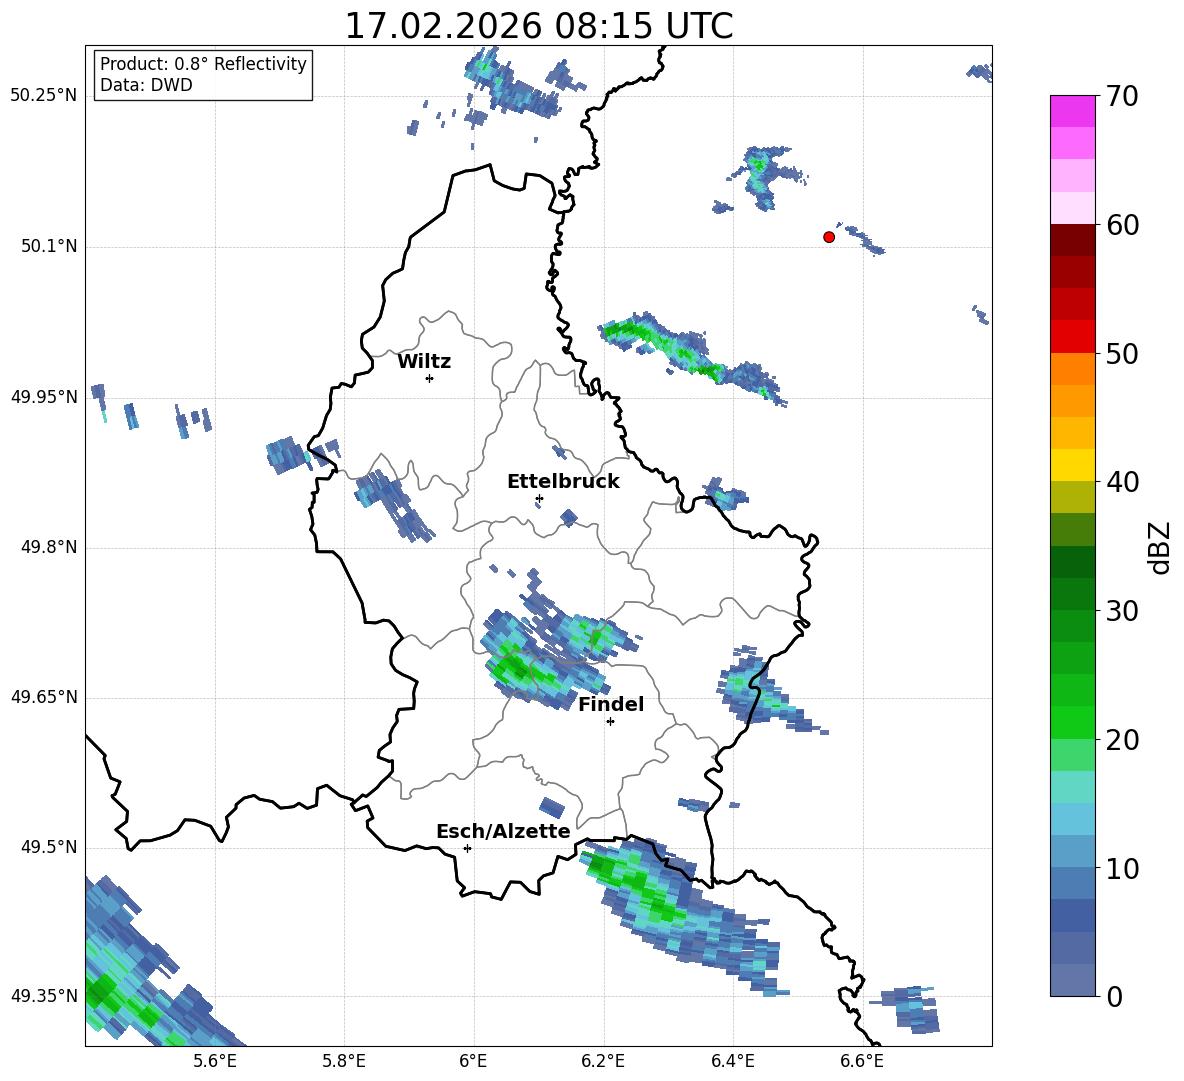Click the 20 label on the colorbar
This screenshot has height=1081, width=1184.
coord(1121,740)
